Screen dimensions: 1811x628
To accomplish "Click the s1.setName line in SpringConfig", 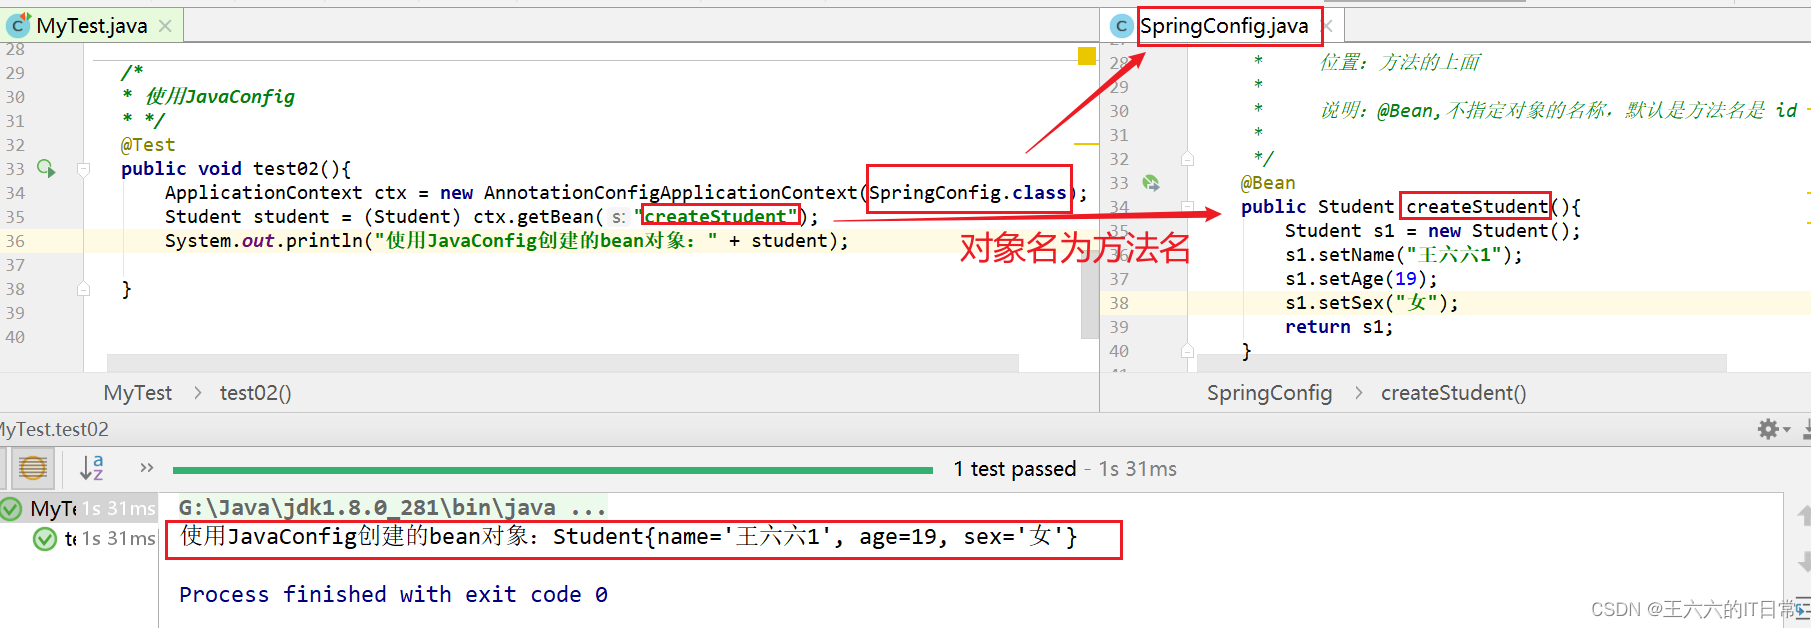I will (x=1404, y=255).
